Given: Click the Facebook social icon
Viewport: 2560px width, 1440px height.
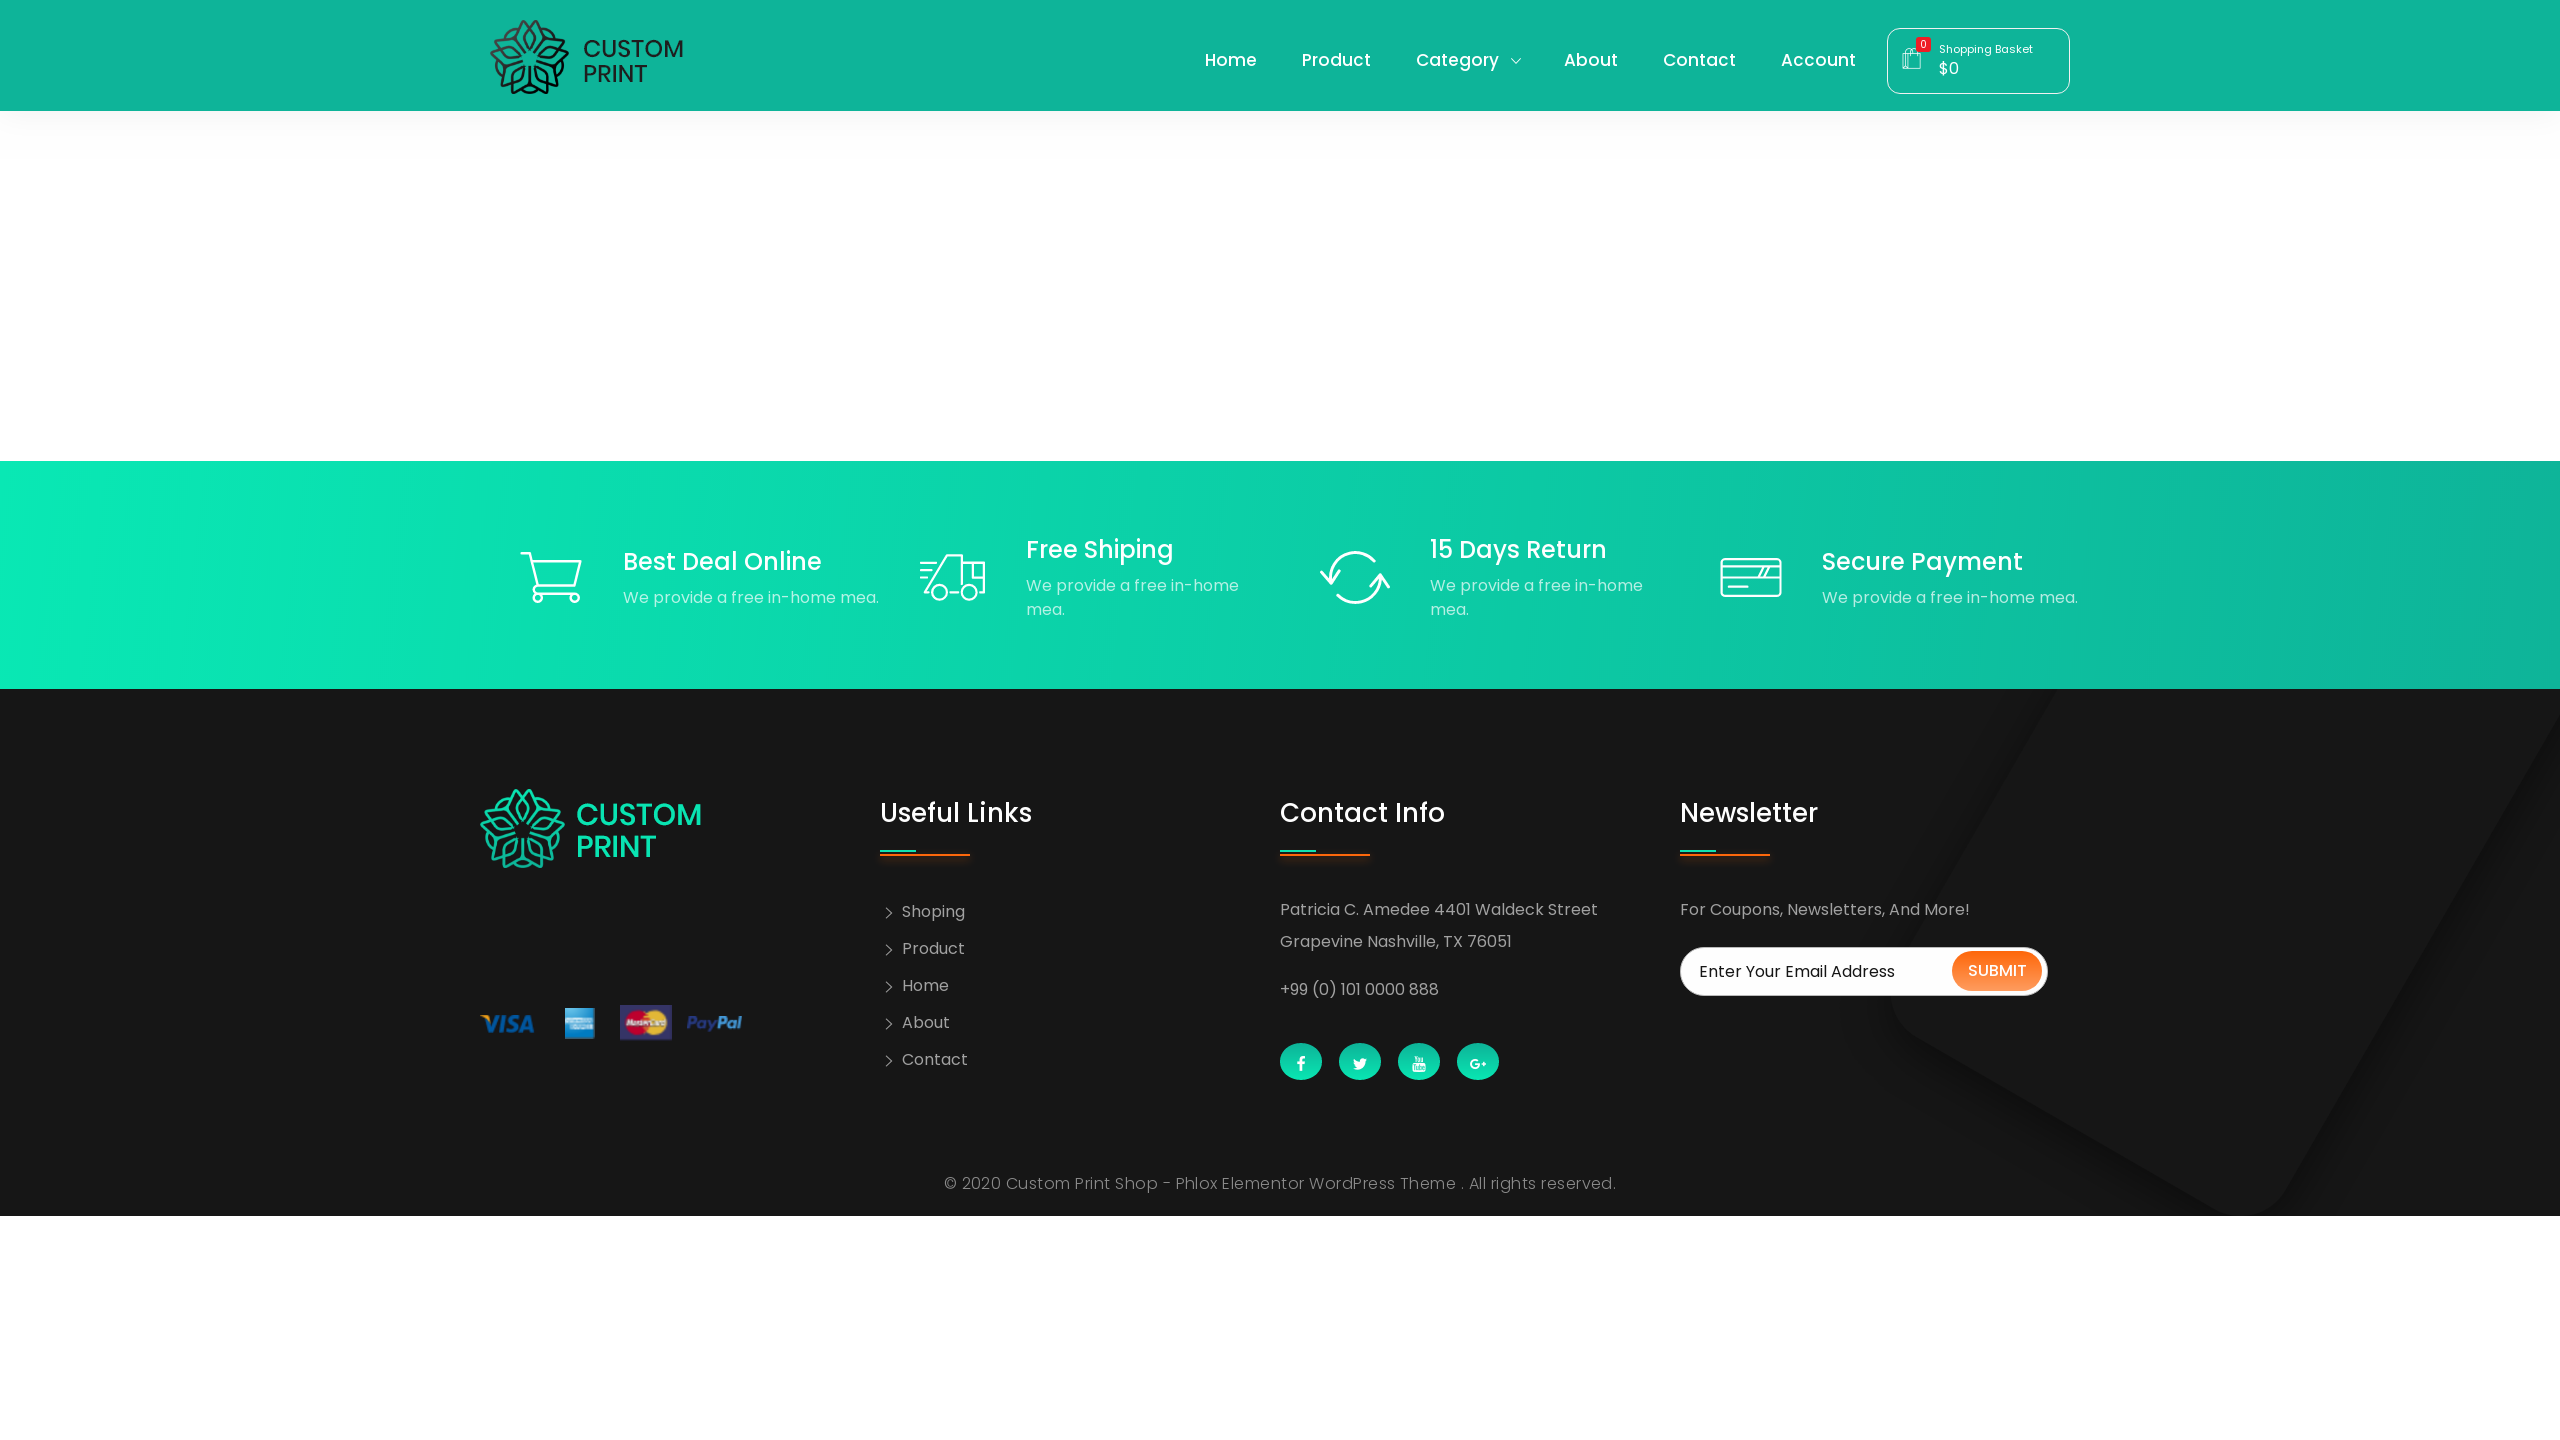Looking at the screenshot, I should tap(1300, 1062).
